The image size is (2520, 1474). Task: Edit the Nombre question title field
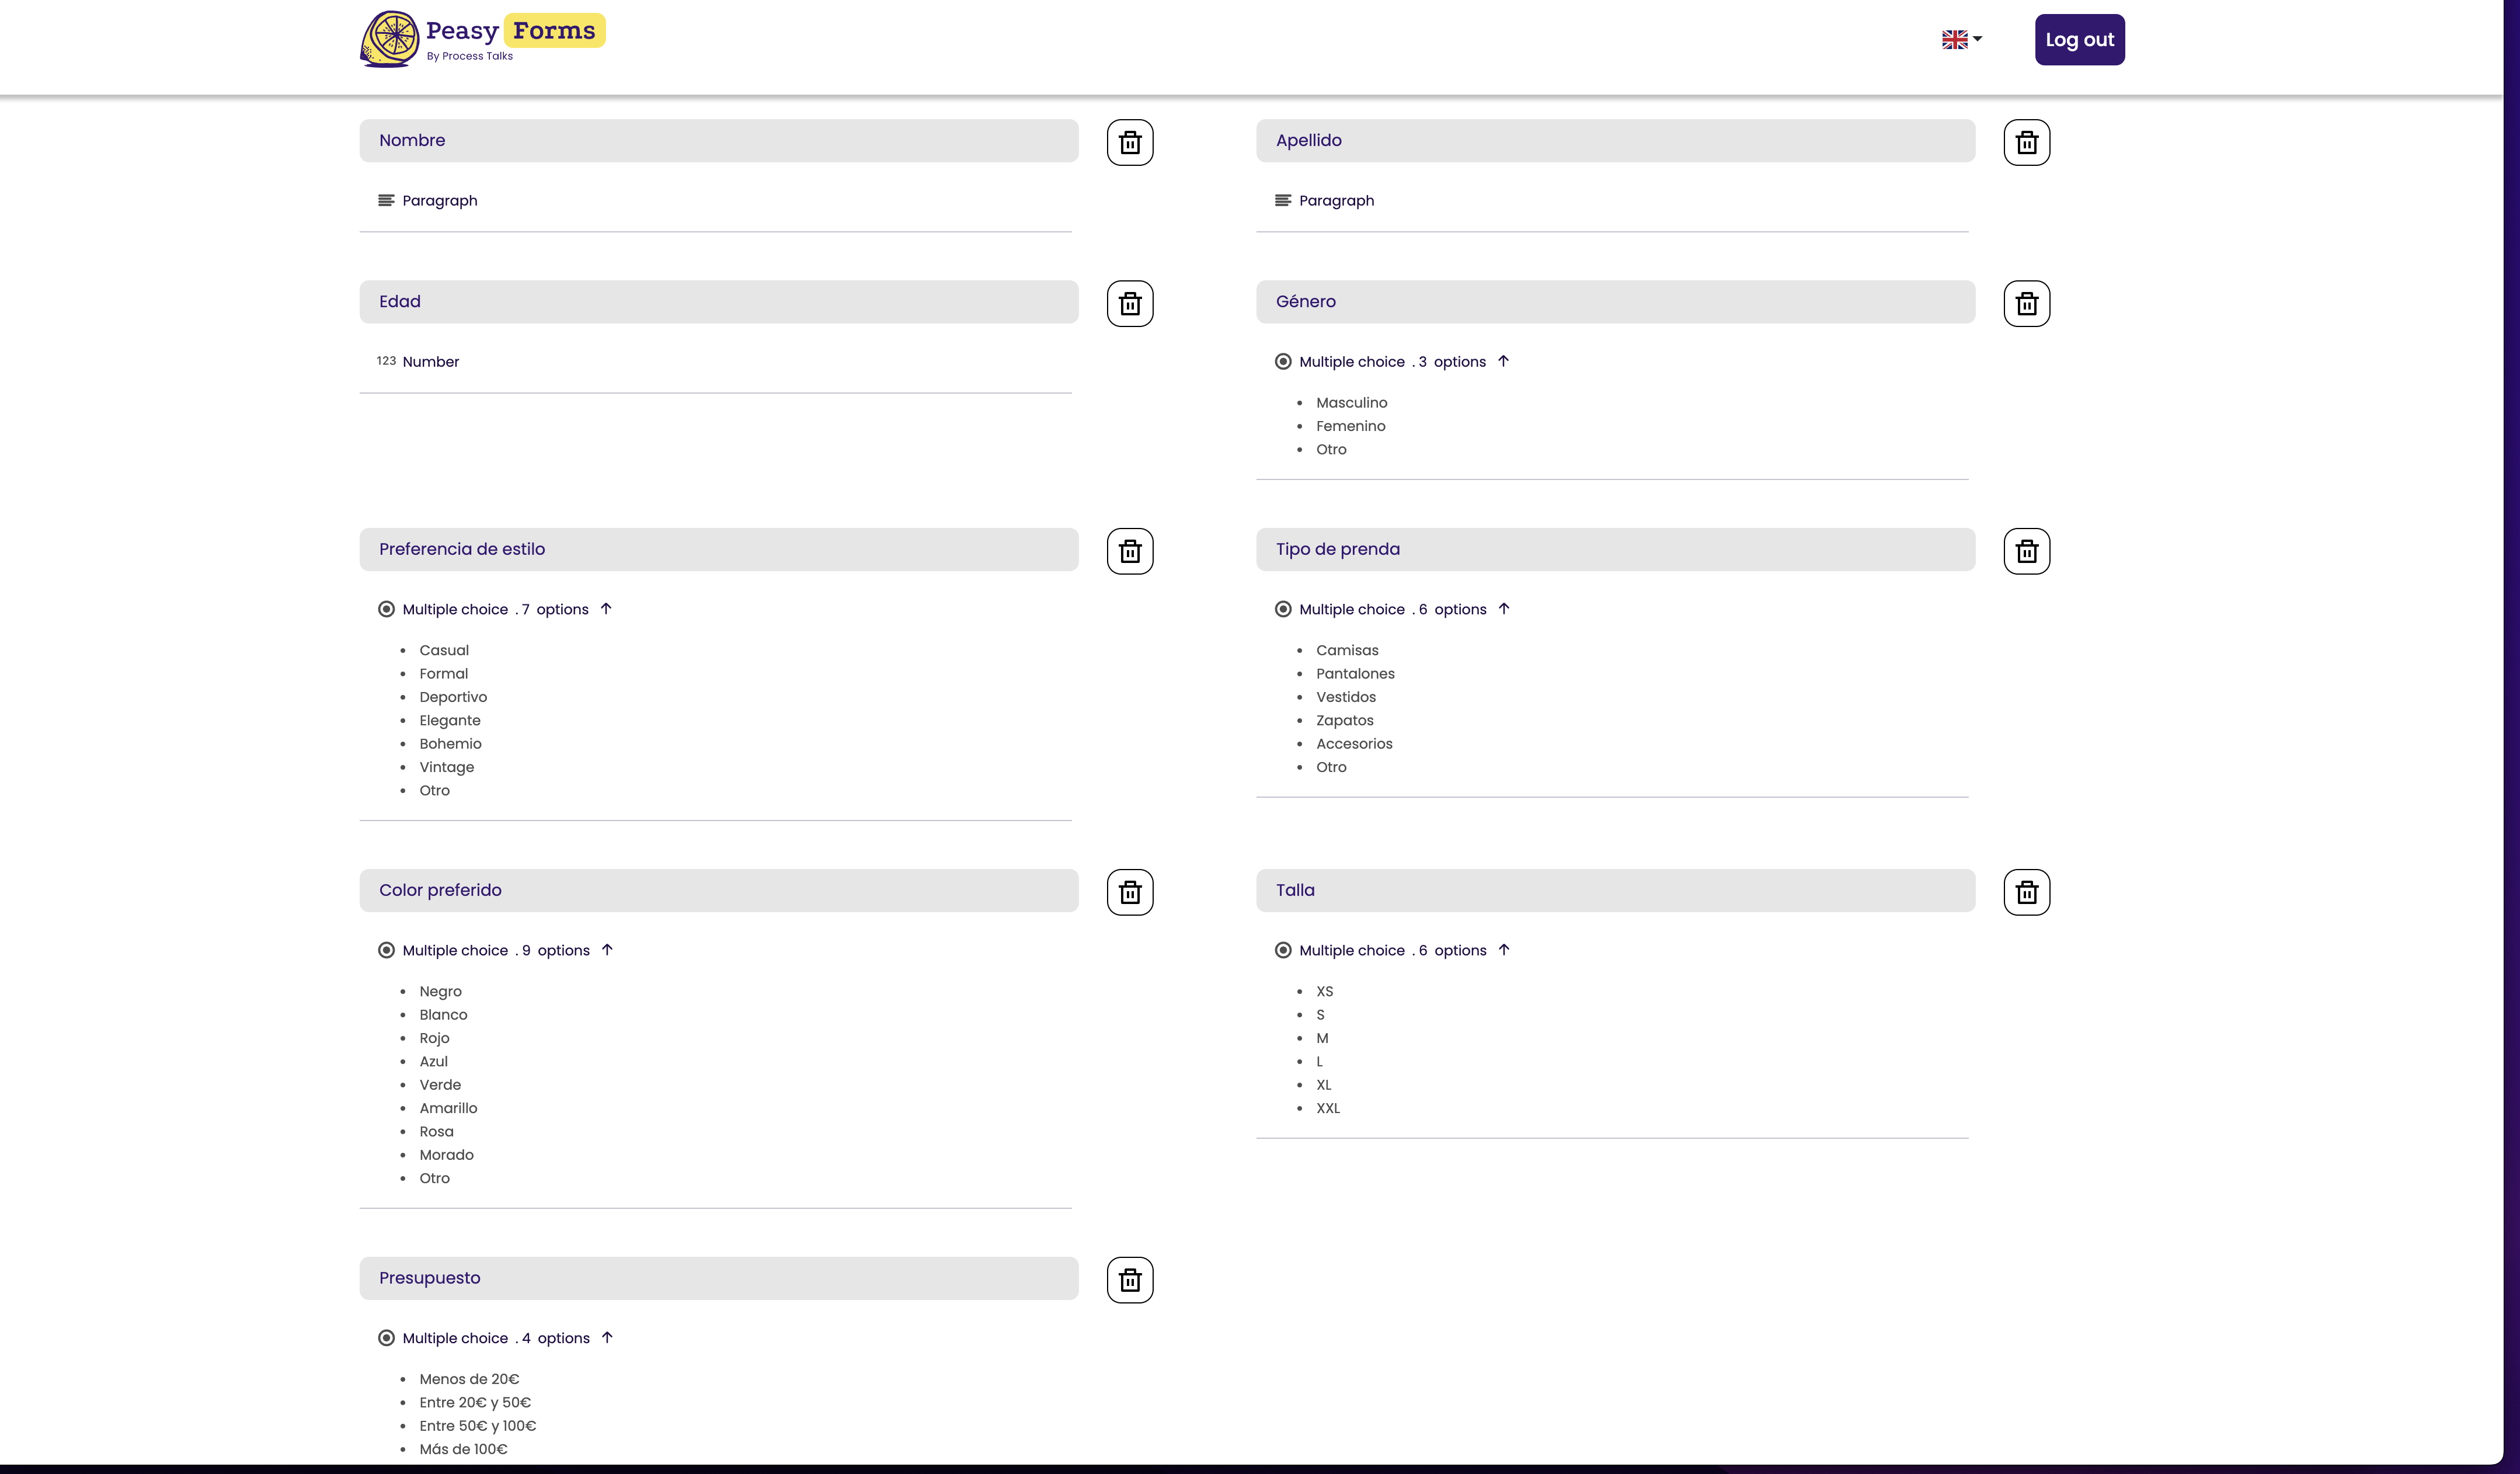pyautogui.click(x=719, y=141)
